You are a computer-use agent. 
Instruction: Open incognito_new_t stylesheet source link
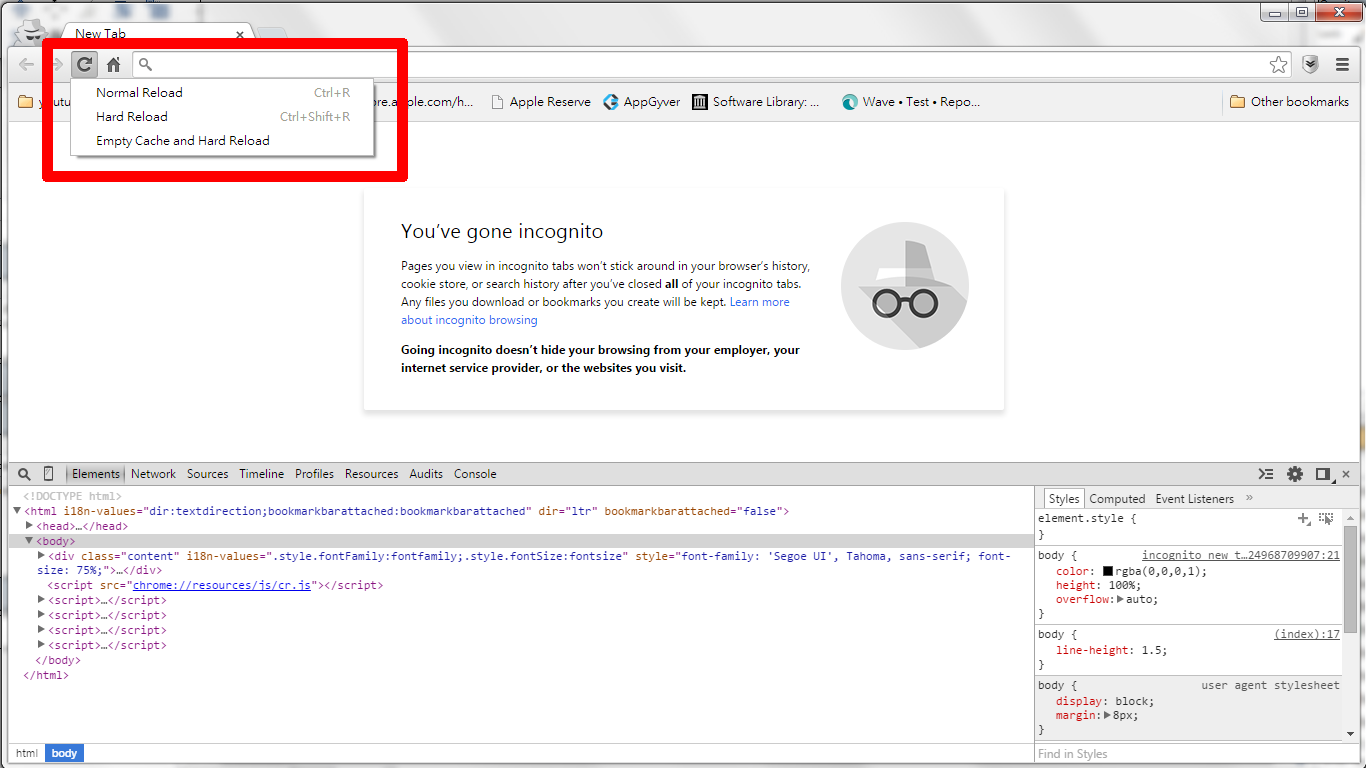pos(1241,555)
